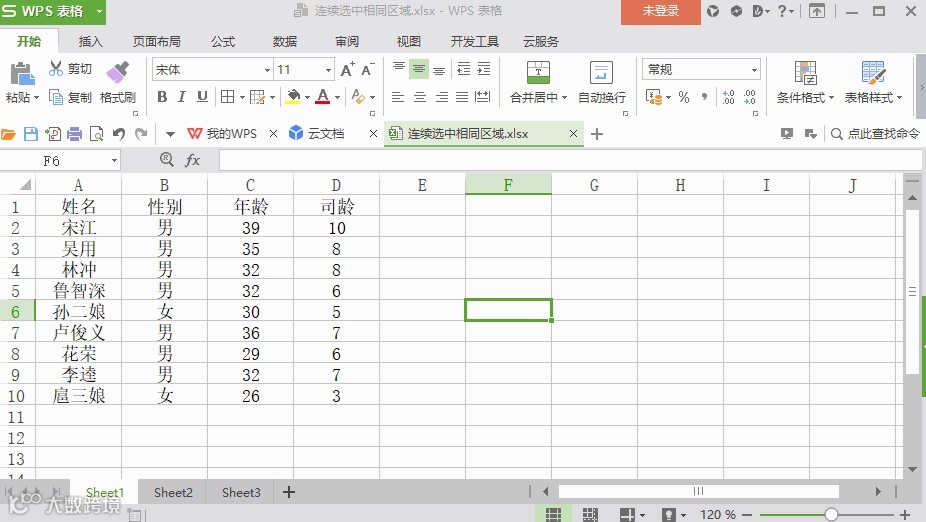Expand the 粘贴 paste options arrow

coord(35,97)
